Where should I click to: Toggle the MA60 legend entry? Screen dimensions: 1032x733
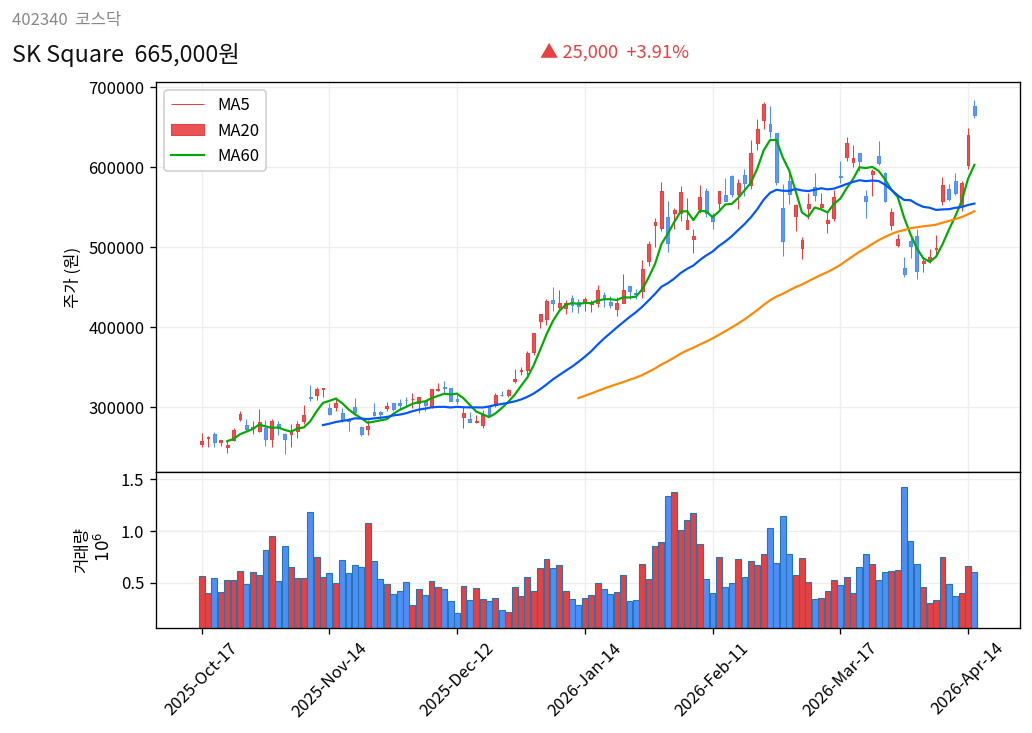click(237, 156)
